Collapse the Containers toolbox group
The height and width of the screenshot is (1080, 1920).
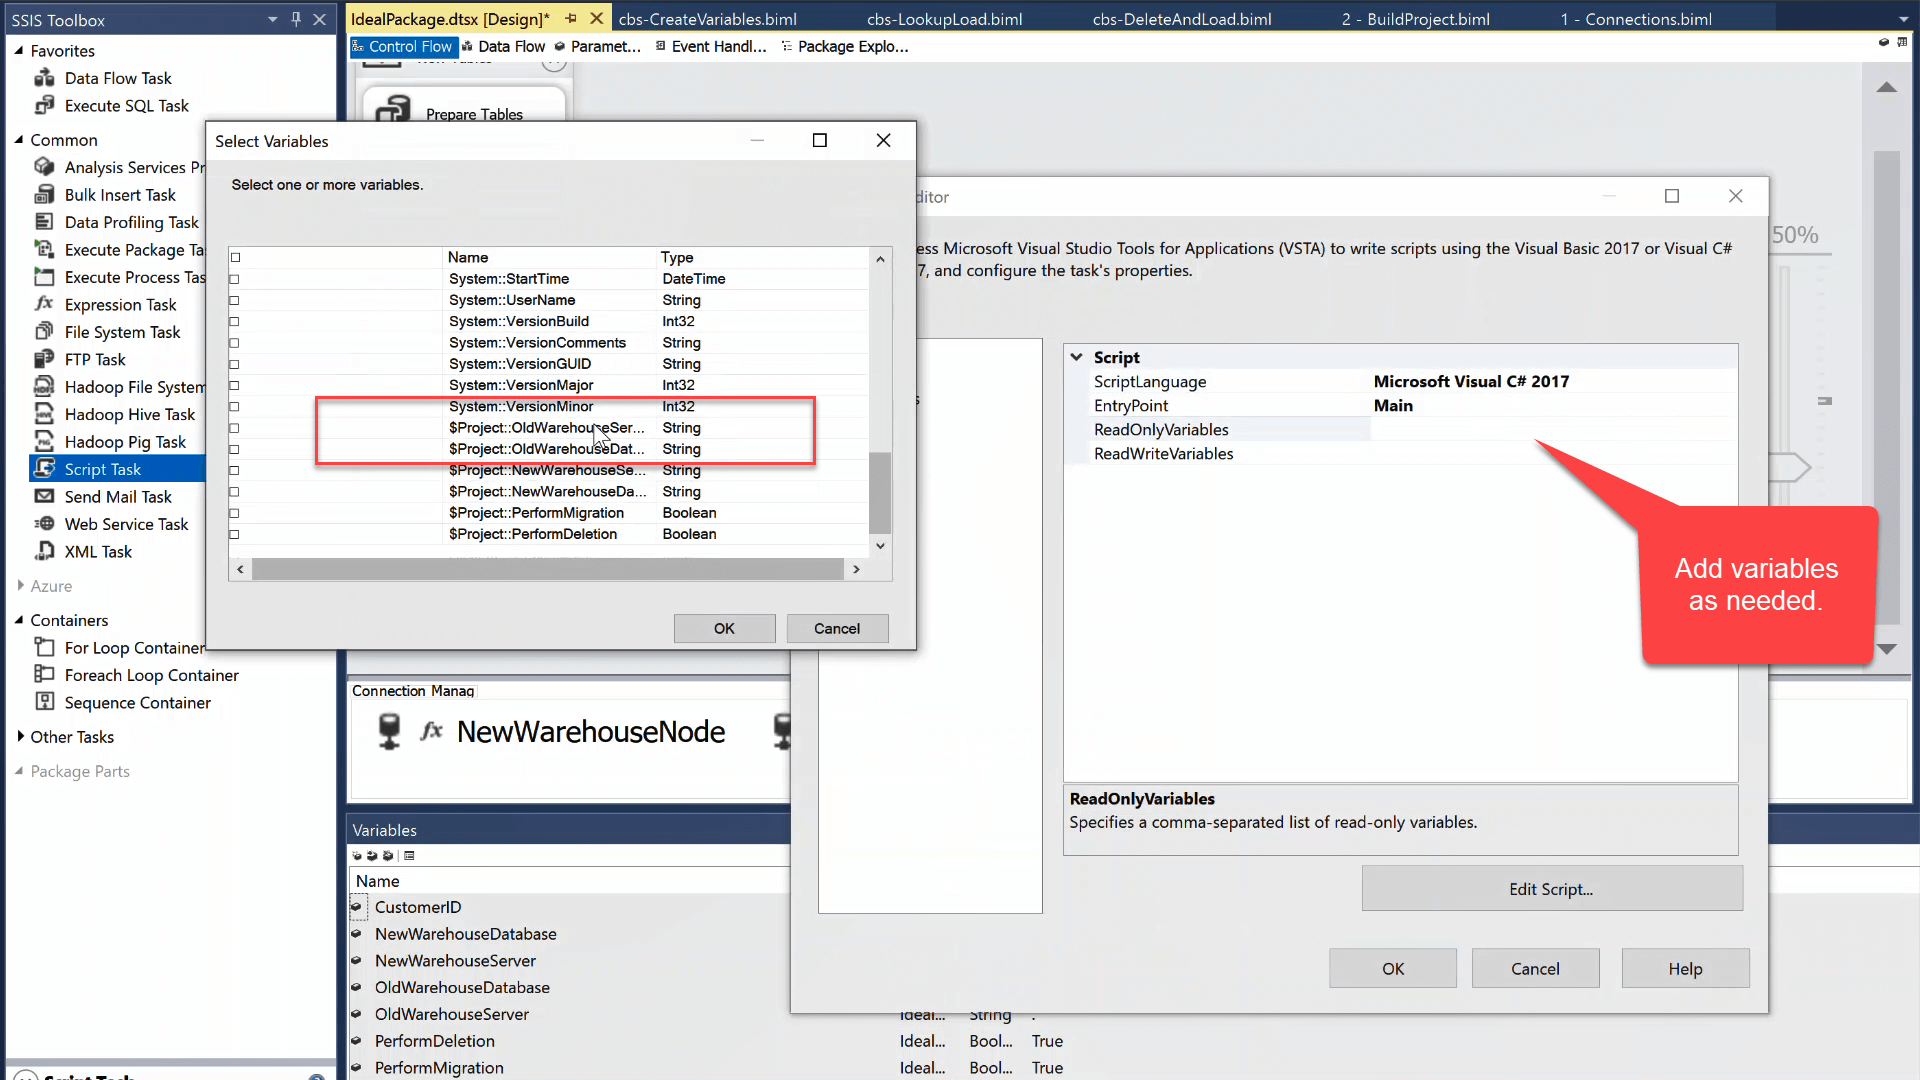(19, 619)
